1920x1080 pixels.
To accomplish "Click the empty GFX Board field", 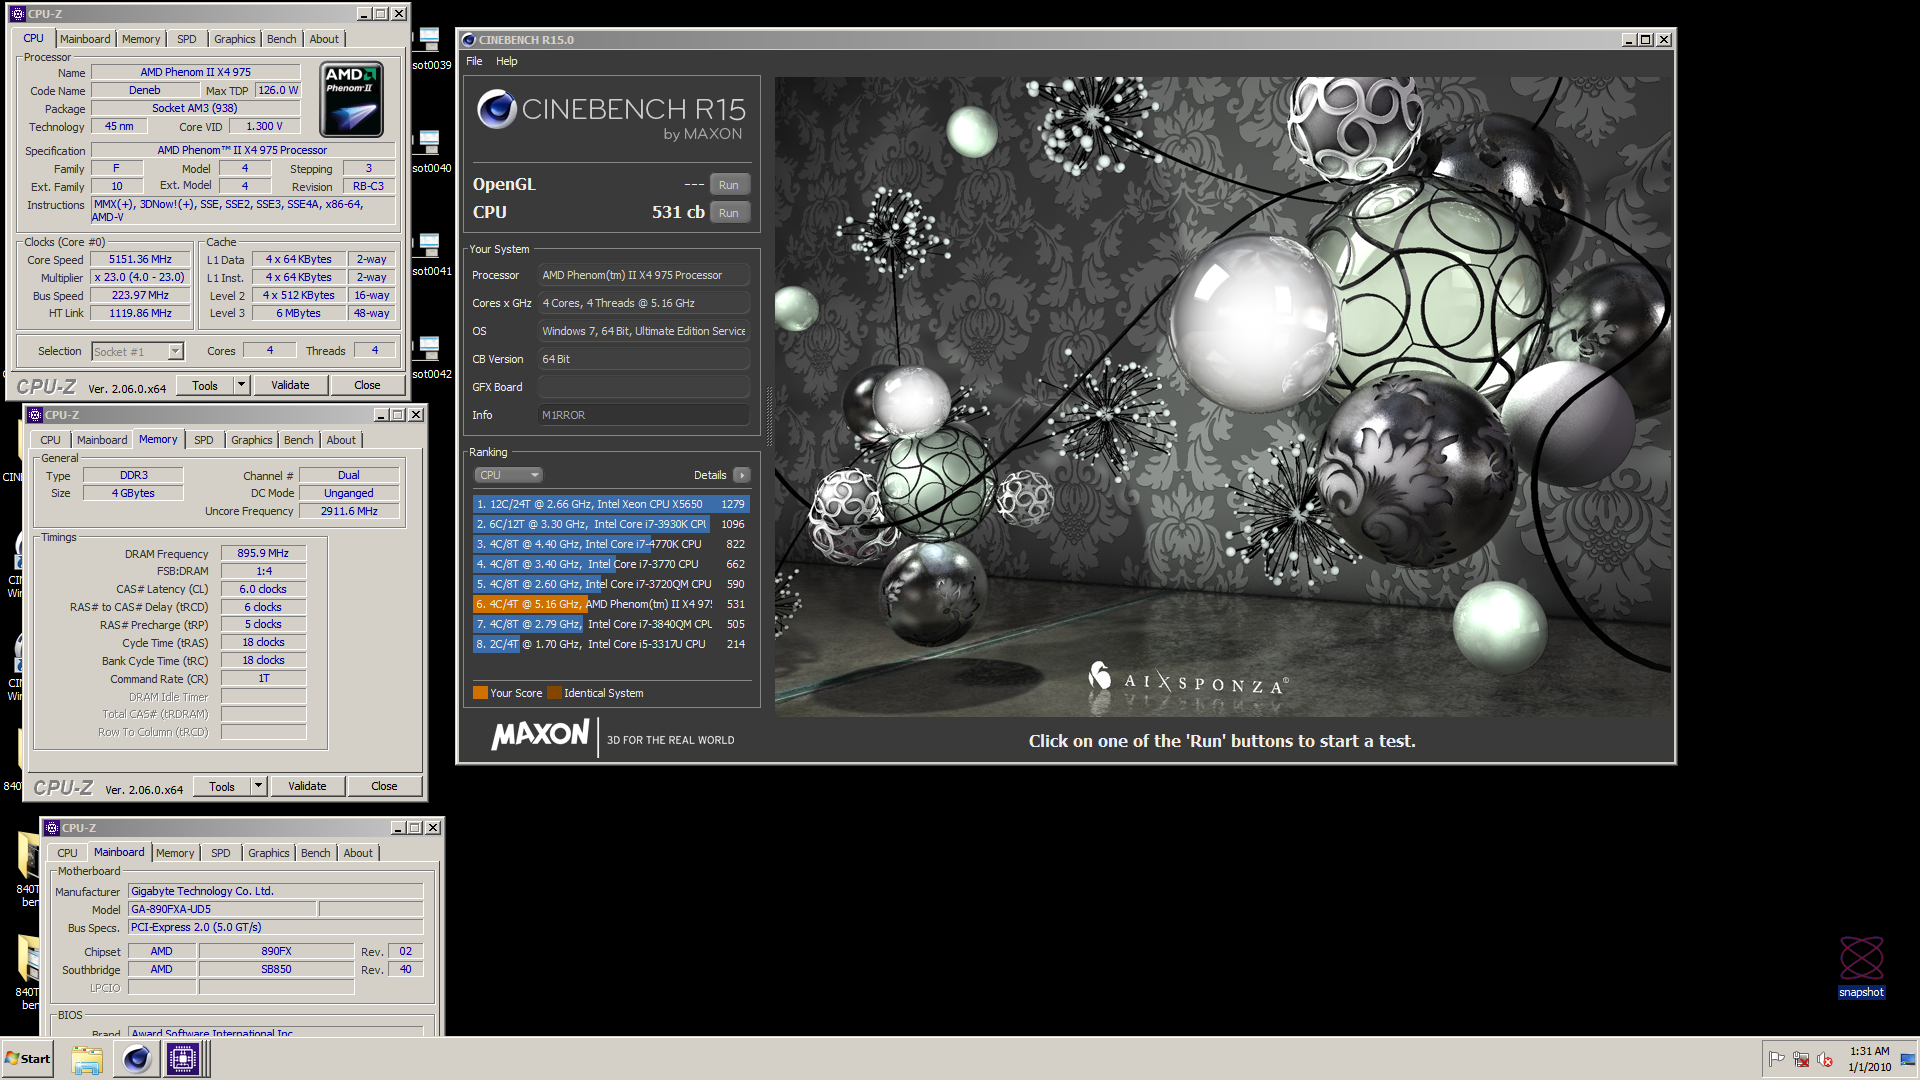I will [x=644, y=387].
